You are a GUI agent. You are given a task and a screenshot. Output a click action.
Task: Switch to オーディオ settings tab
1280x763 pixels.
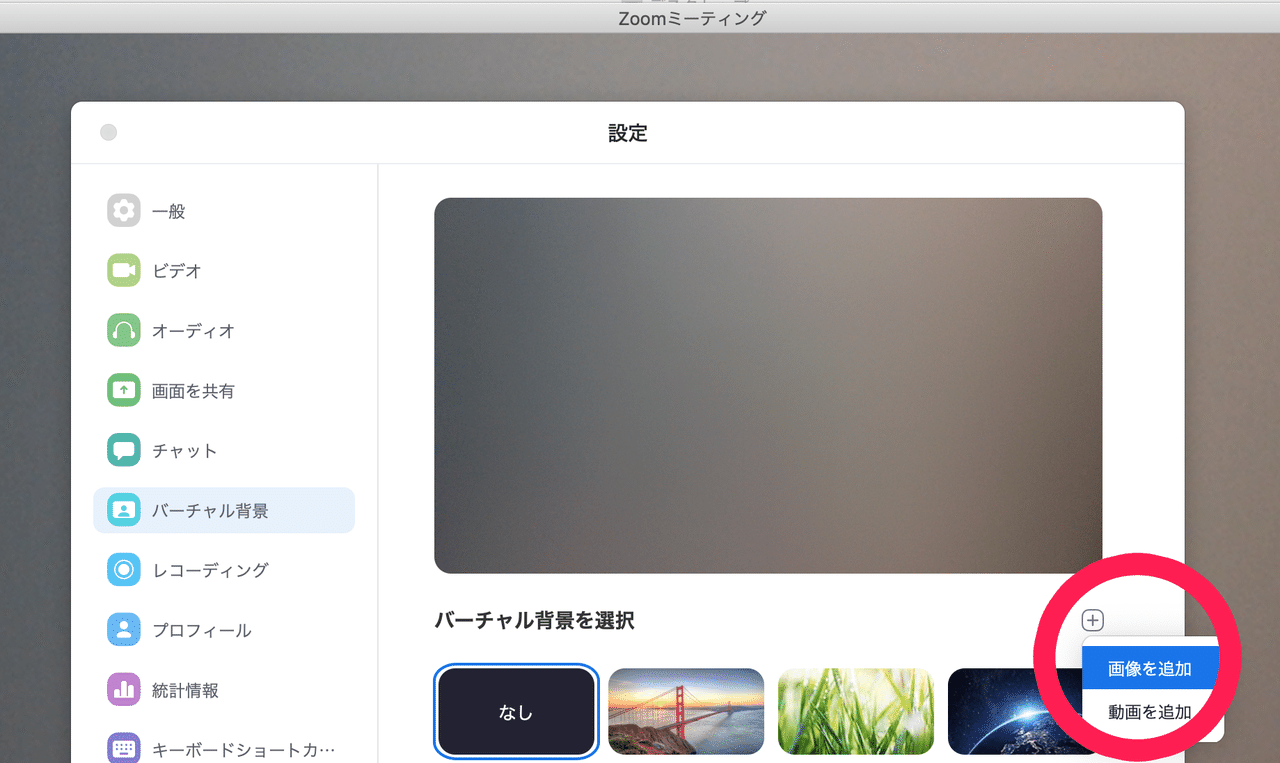(x=224, y=331)
